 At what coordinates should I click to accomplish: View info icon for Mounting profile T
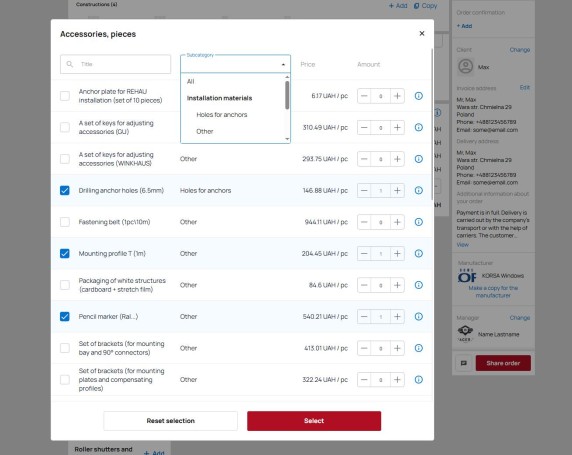[x=418, y=254]
